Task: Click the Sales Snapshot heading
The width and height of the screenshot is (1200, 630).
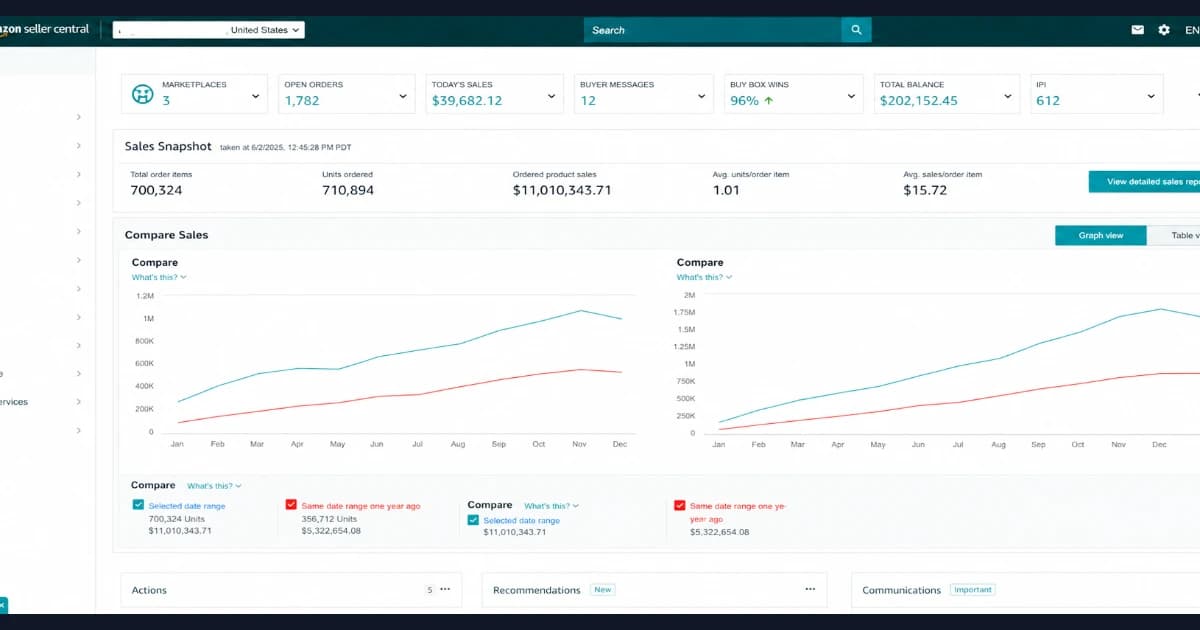Action: [x=168, y=146]
